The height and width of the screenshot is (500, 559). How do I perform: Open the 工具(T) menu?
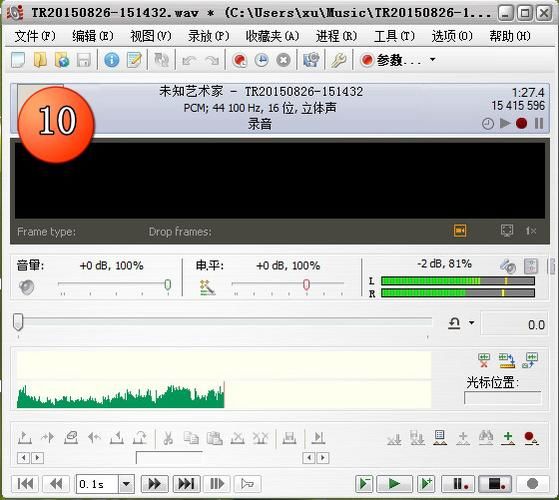click(394, 36)
